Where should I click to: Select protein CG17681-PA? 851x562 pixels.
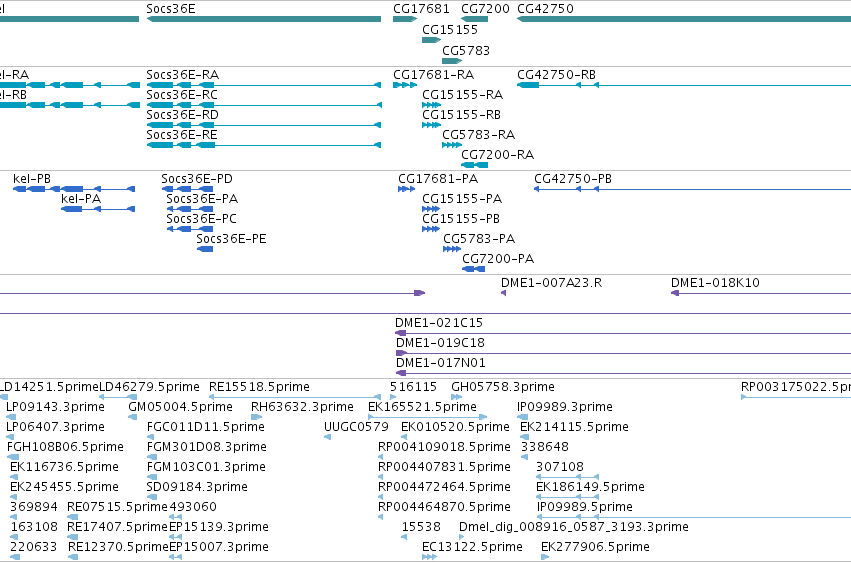point(438,179)
